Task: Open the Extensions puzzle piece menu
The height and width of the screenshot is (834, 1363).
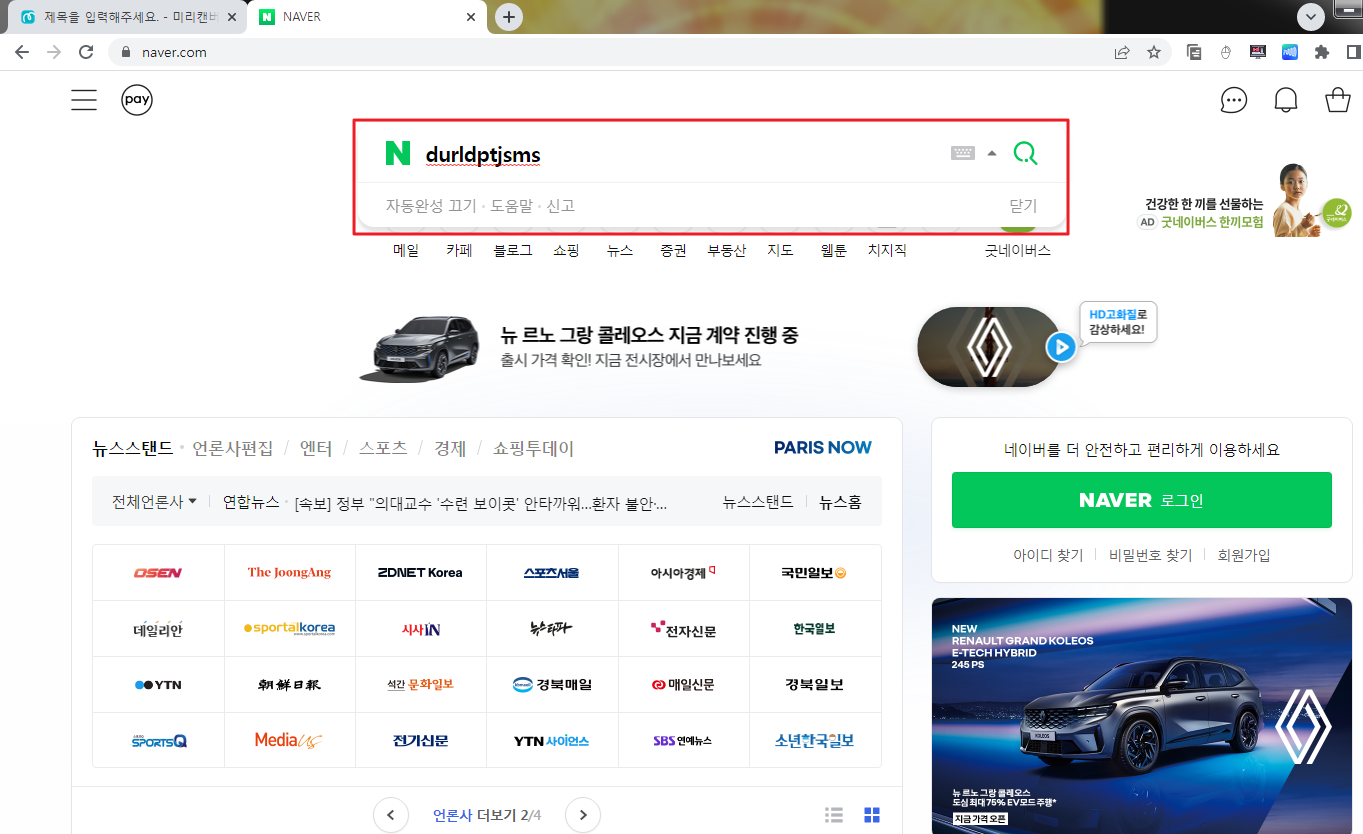Action: pos(1322,52)
